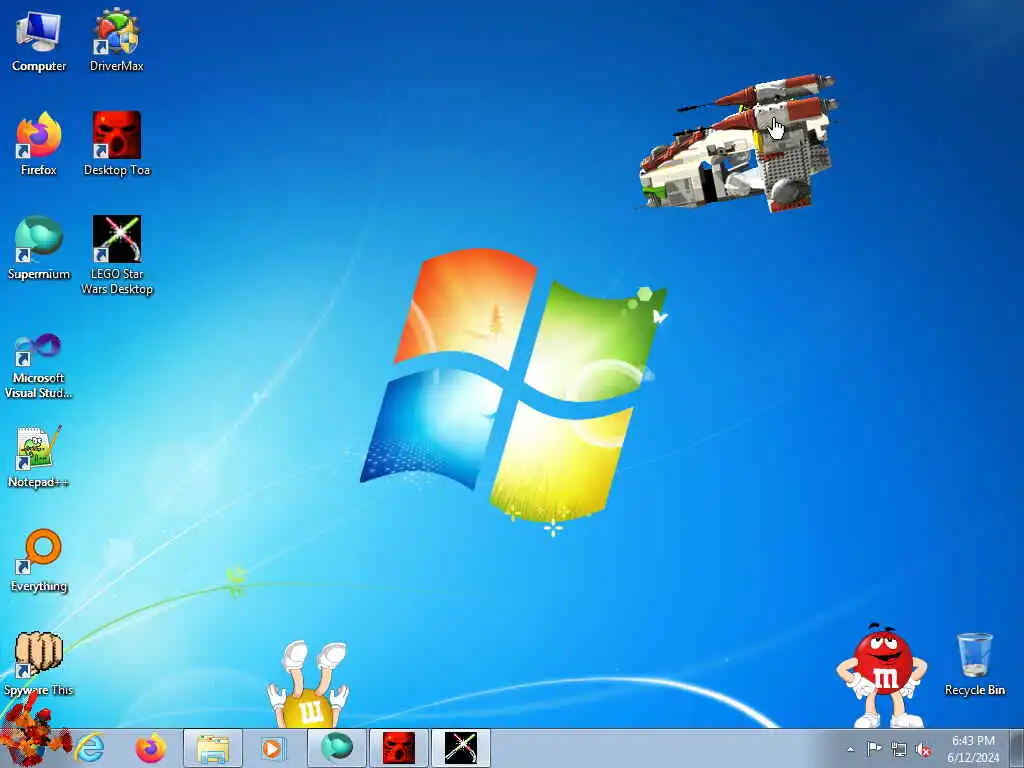
Task: Open the Computer desktop icon
Action: pos(39,41)
